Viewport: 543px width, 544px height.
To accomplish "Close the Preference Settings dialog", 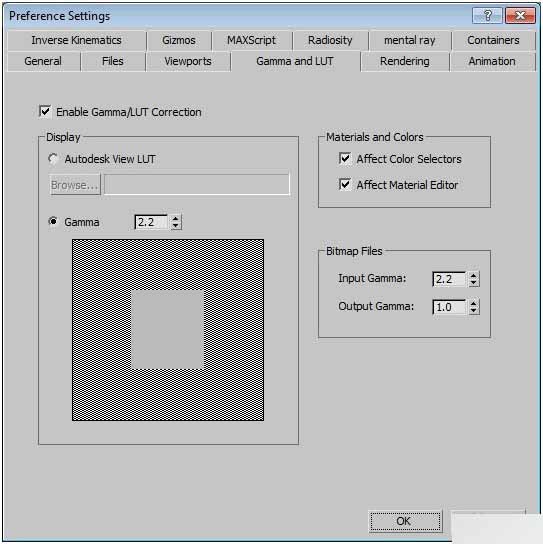I will (520, 16).
